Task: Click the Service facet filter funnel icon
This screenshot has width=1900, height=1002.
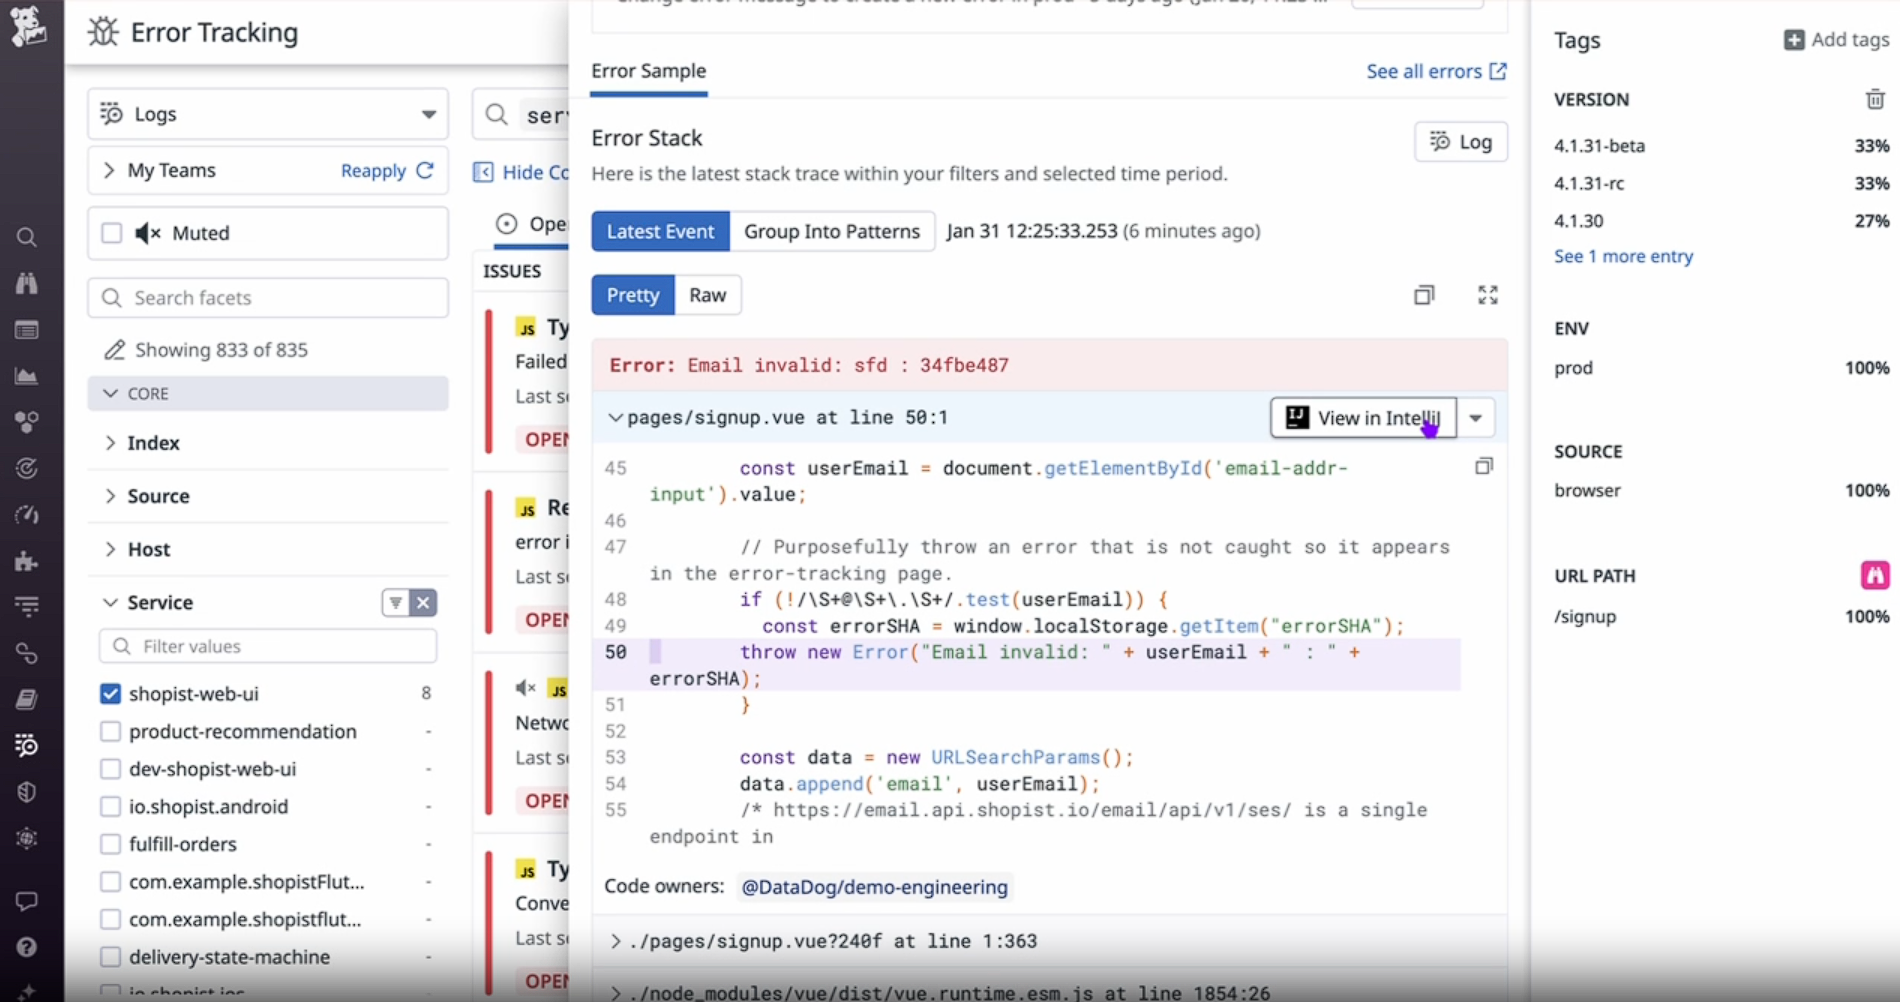Action: (x=396, y=602)
